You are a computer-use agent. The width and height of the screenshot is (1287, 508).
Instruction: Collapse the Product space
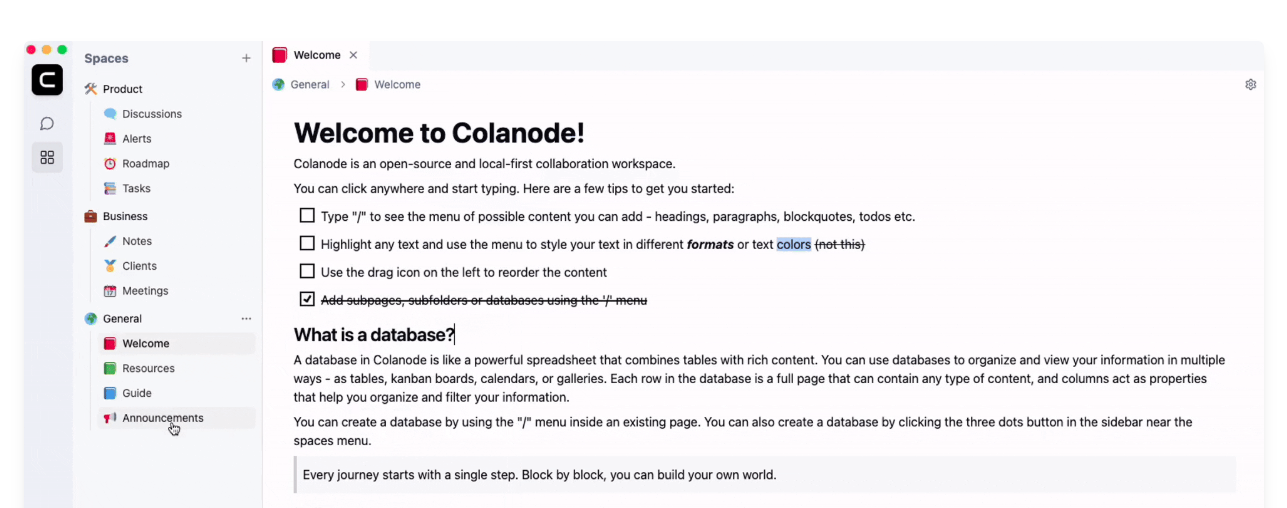coord(122,89)
